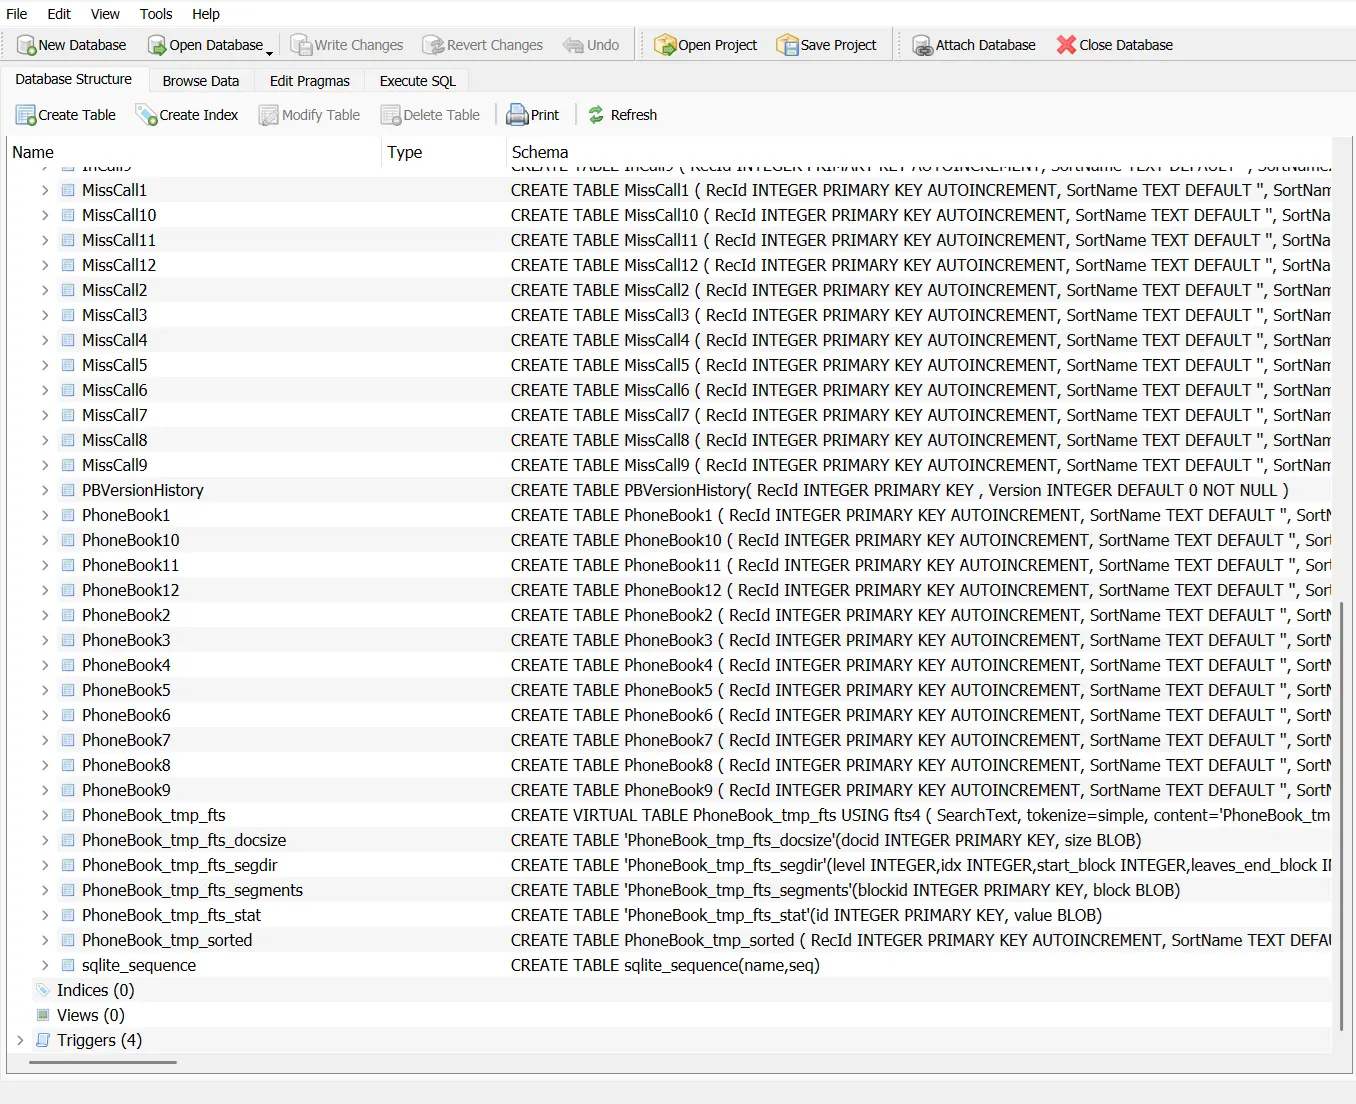This screenshot has height=1104, width=1356.
Task: Click the Write Changes icon
Action: 301,46
